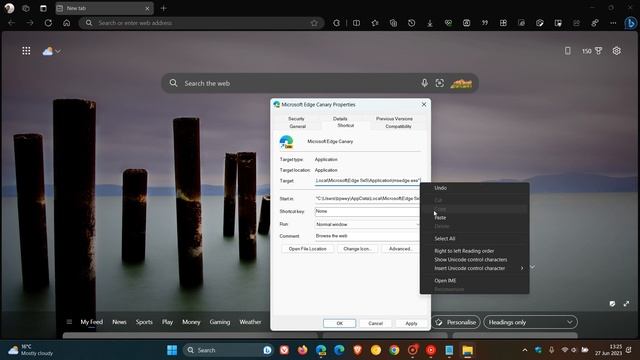This screenshot has width=640, height=360.
Task: Switch to the Weather feed tab
Action: [x=250, y=322]
